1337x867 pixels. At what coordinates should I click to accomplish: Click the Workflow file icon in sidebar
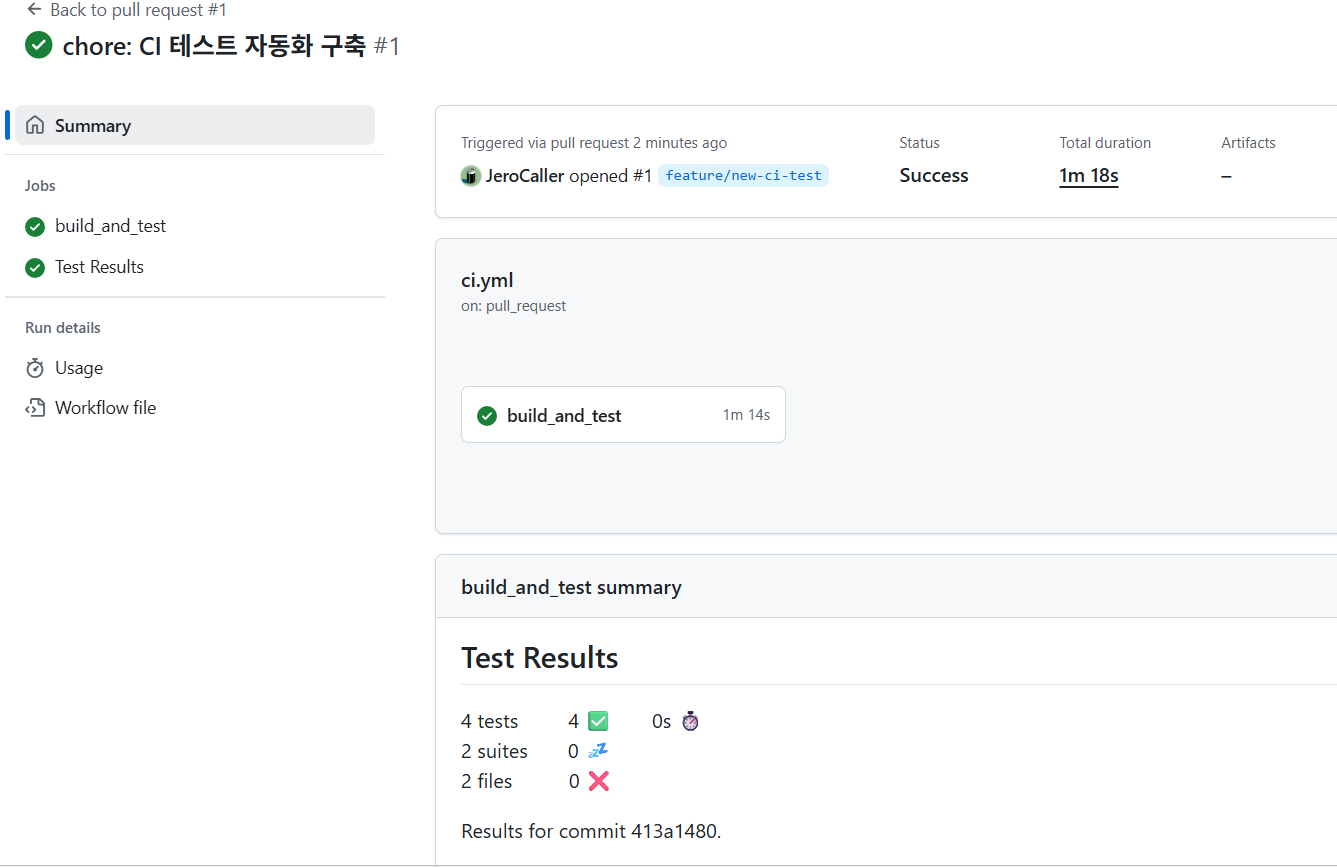click(35, 407)
